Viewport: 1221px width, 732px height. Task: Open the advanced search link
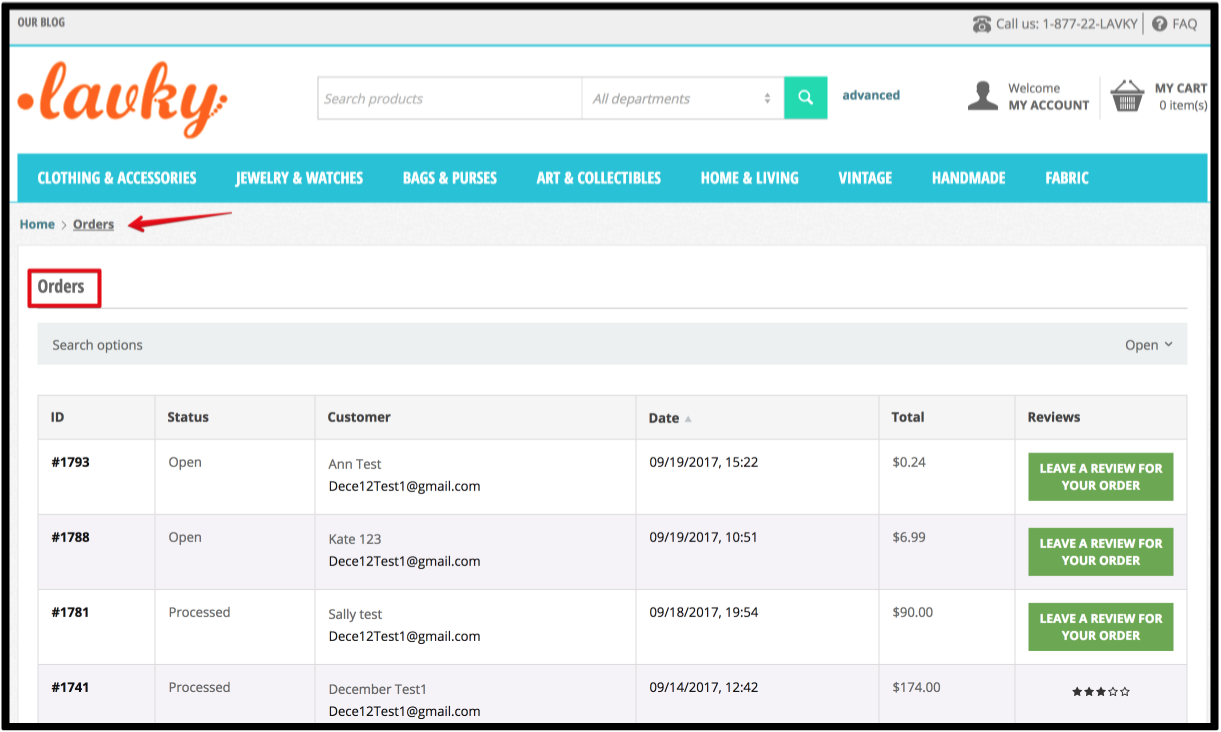(x=870, y=95)
